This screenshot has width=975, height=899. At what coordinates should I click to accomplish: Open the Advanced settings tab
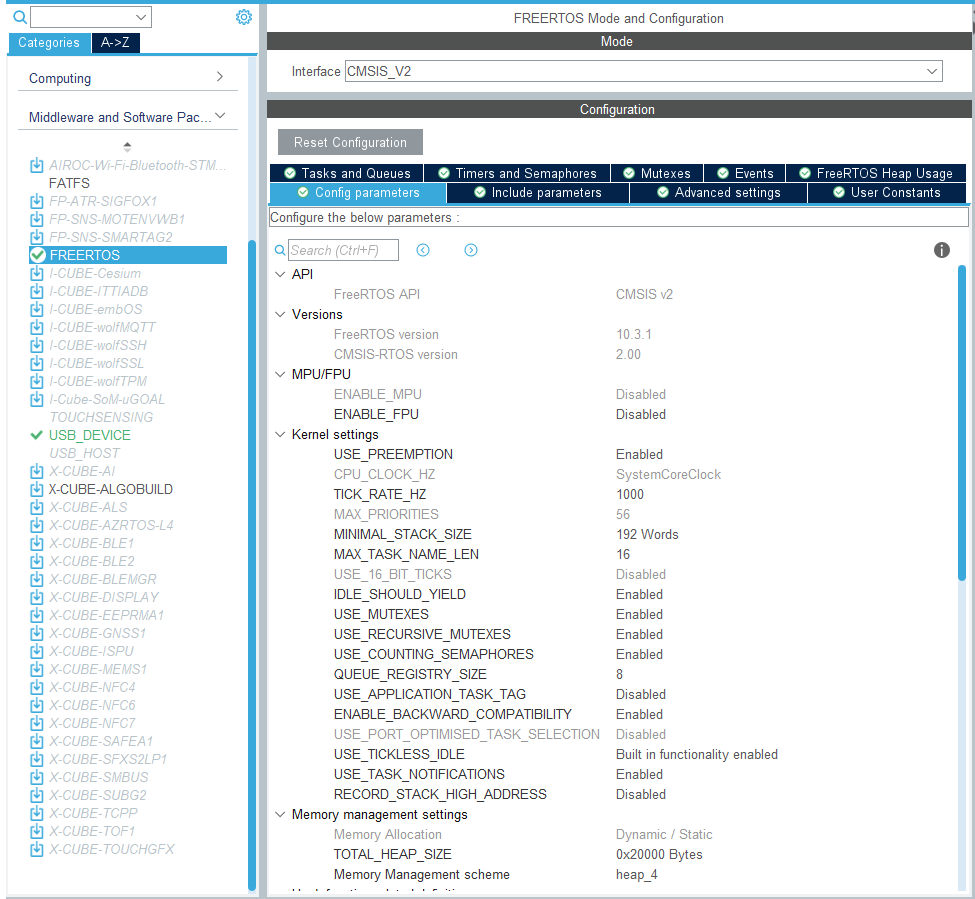718,193
